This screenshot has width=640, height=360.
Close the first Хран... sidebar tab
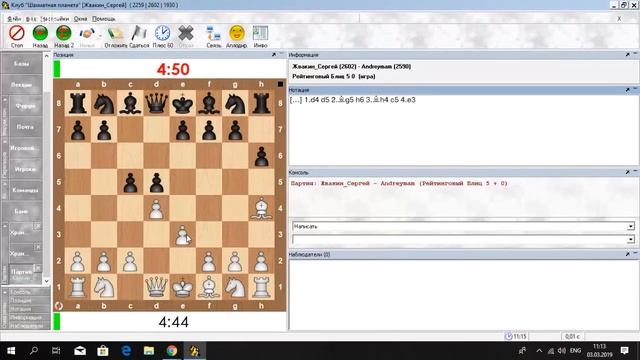pyautogui.click(x=37, y=226)
